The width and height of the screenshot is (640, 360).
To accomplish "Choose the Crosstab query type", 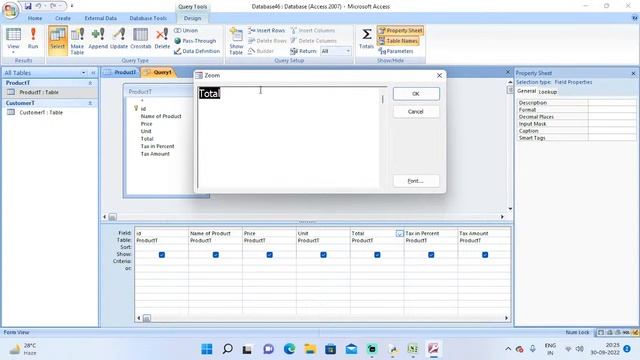I will coord(141,39).
